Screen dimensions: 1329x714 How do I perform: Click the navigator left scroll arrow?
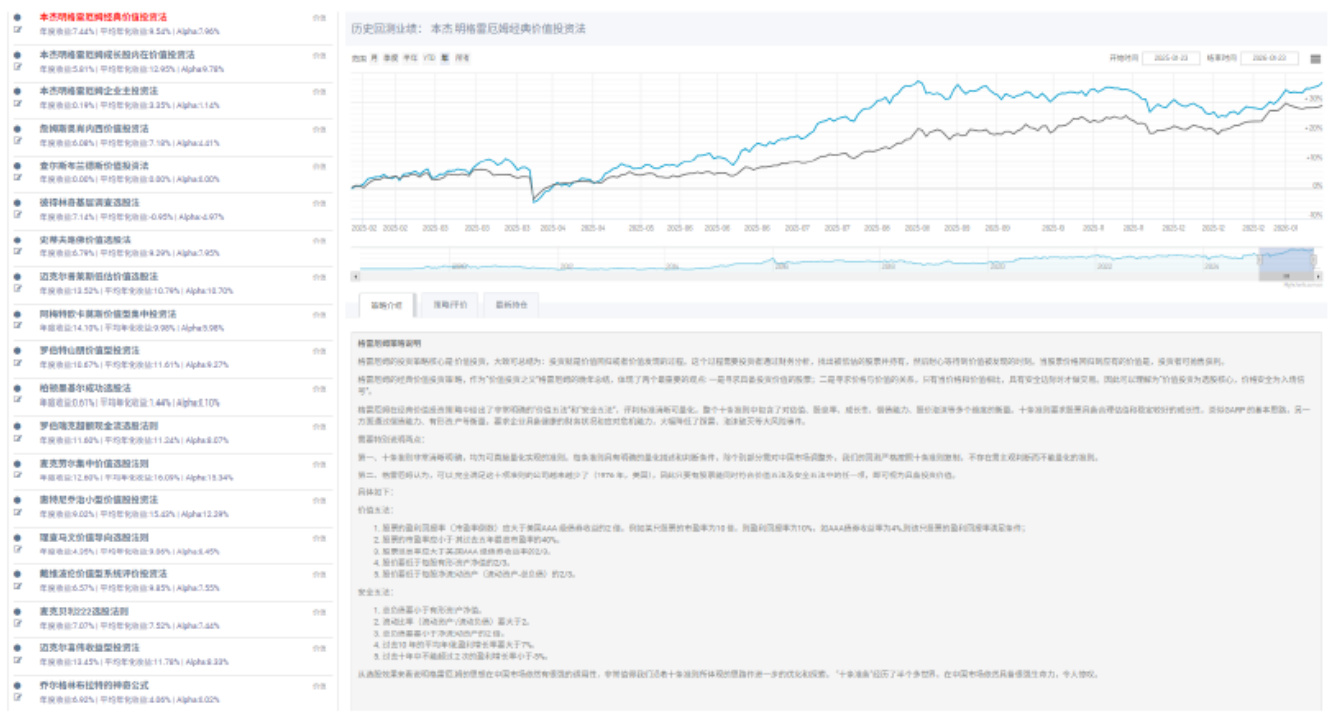[x=356, y=275]
